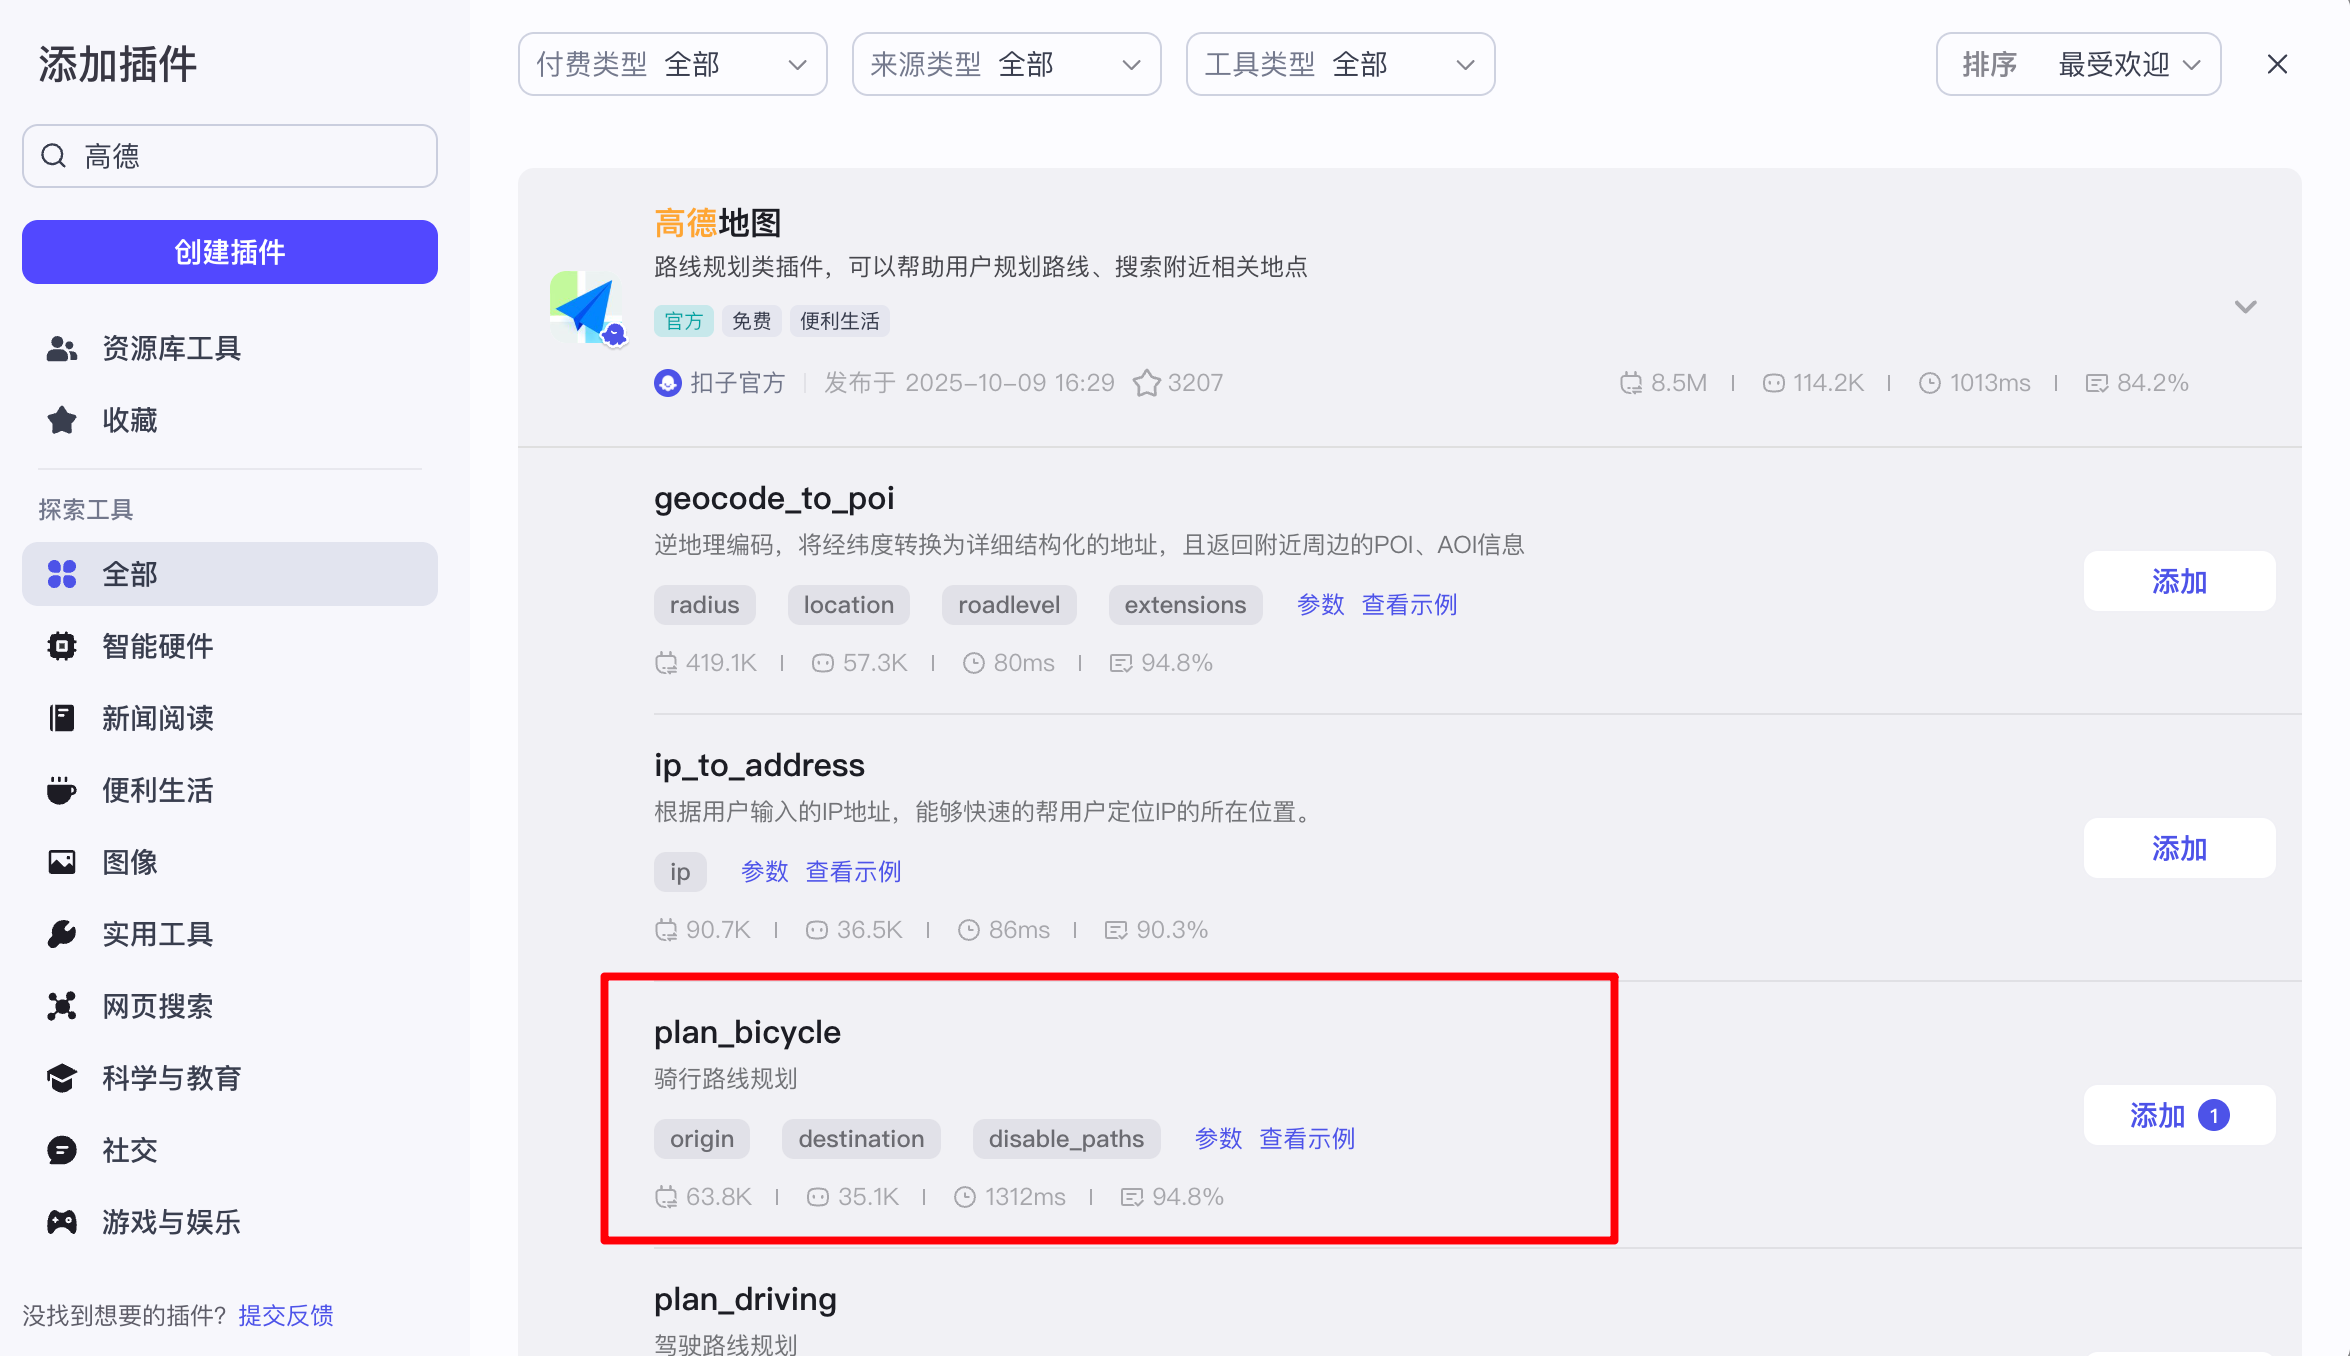Open the 游戏与娱乐 category
The height and width of the screenshot is (1356, 2350).
pyautogui.click(x=170, y=1221)
